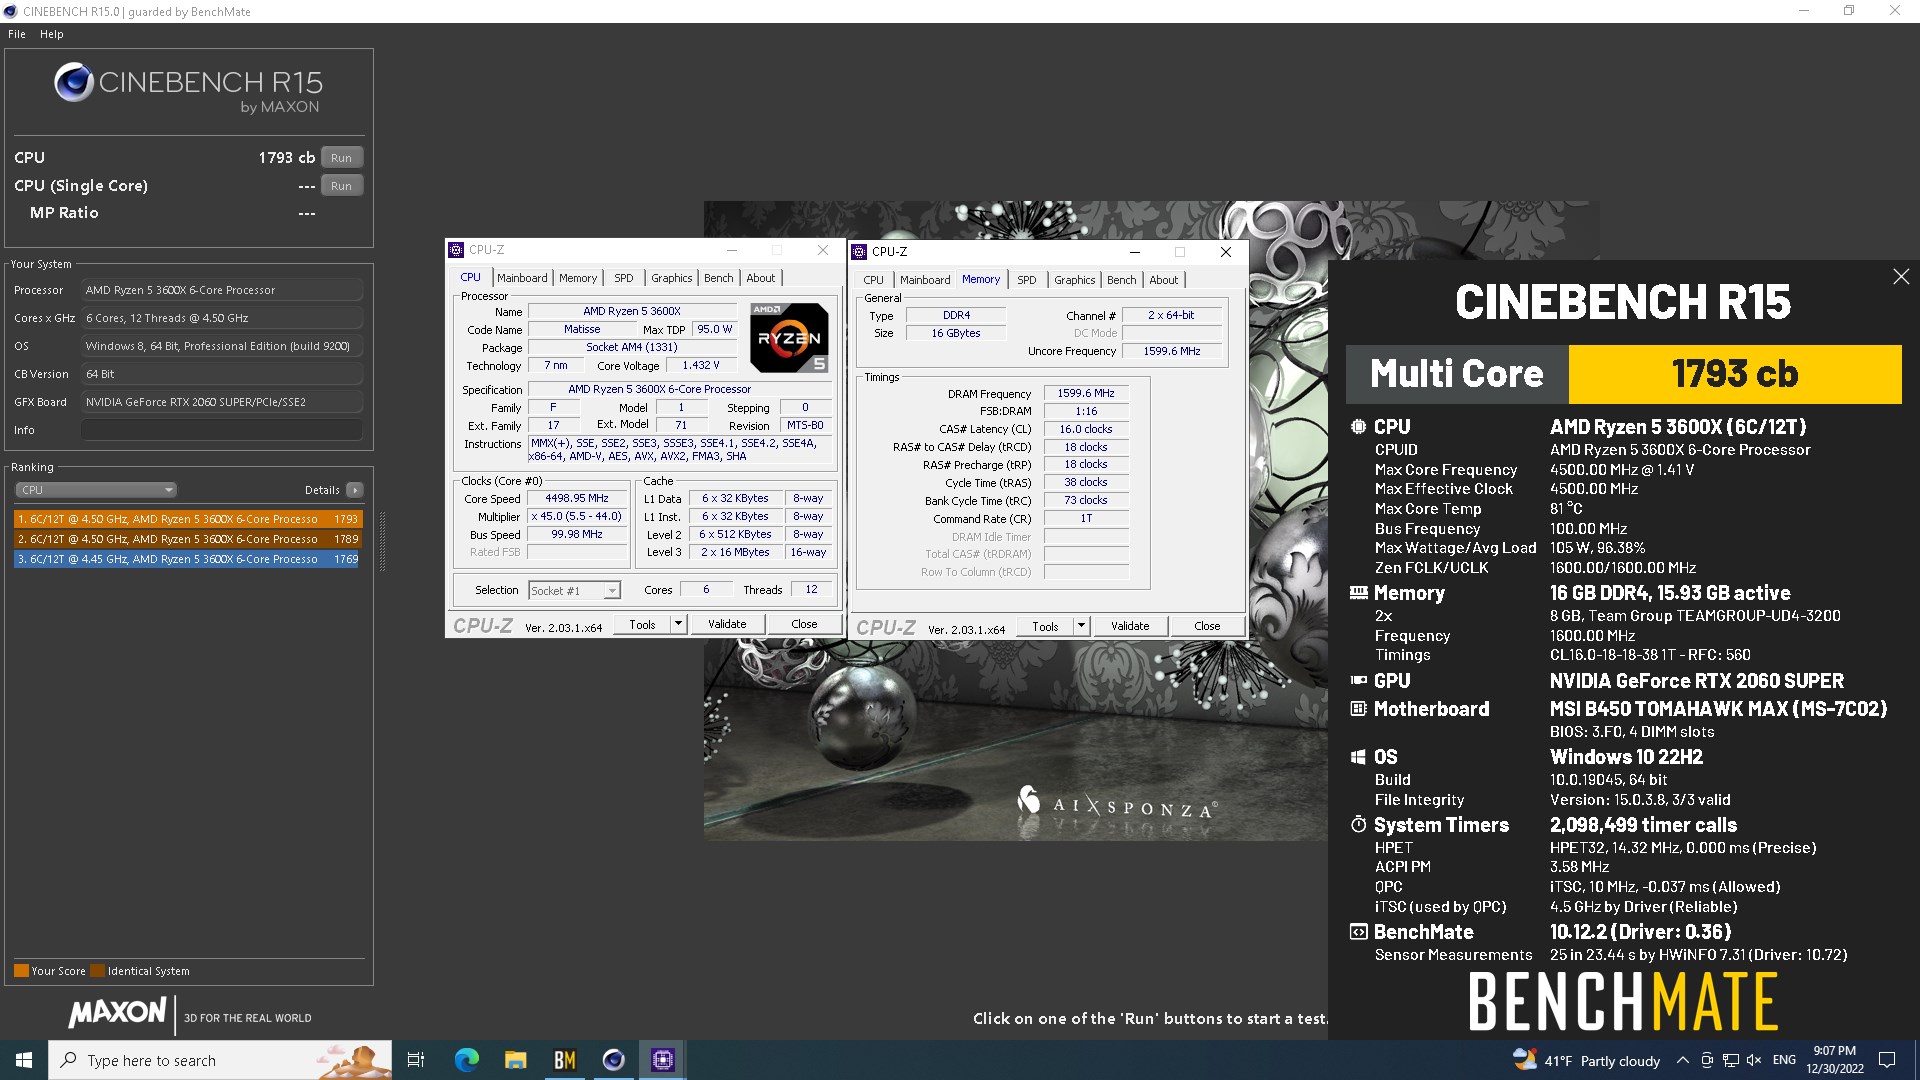Expand the CPU ranking dropdown
The width and height of the screenshot is (1920, 1080).
click(x=96, y=490)
